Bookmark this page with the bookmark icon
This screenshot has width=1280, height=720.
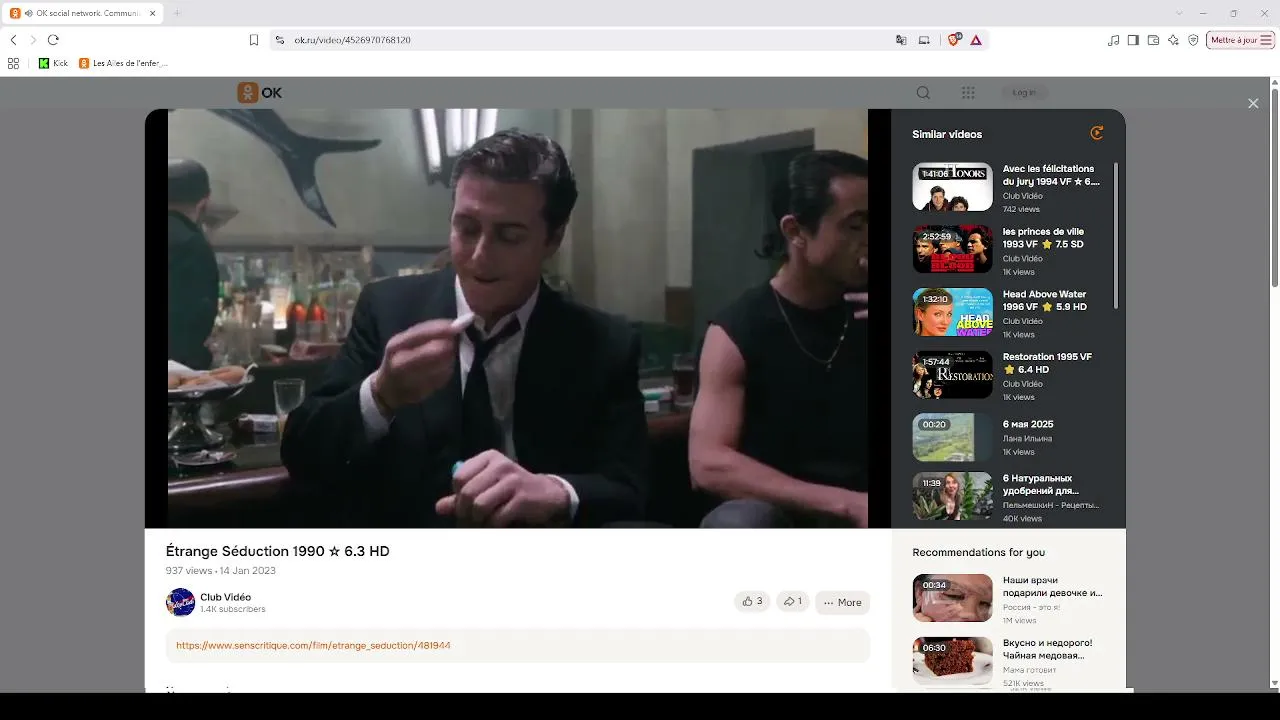(x=254, y=40)
